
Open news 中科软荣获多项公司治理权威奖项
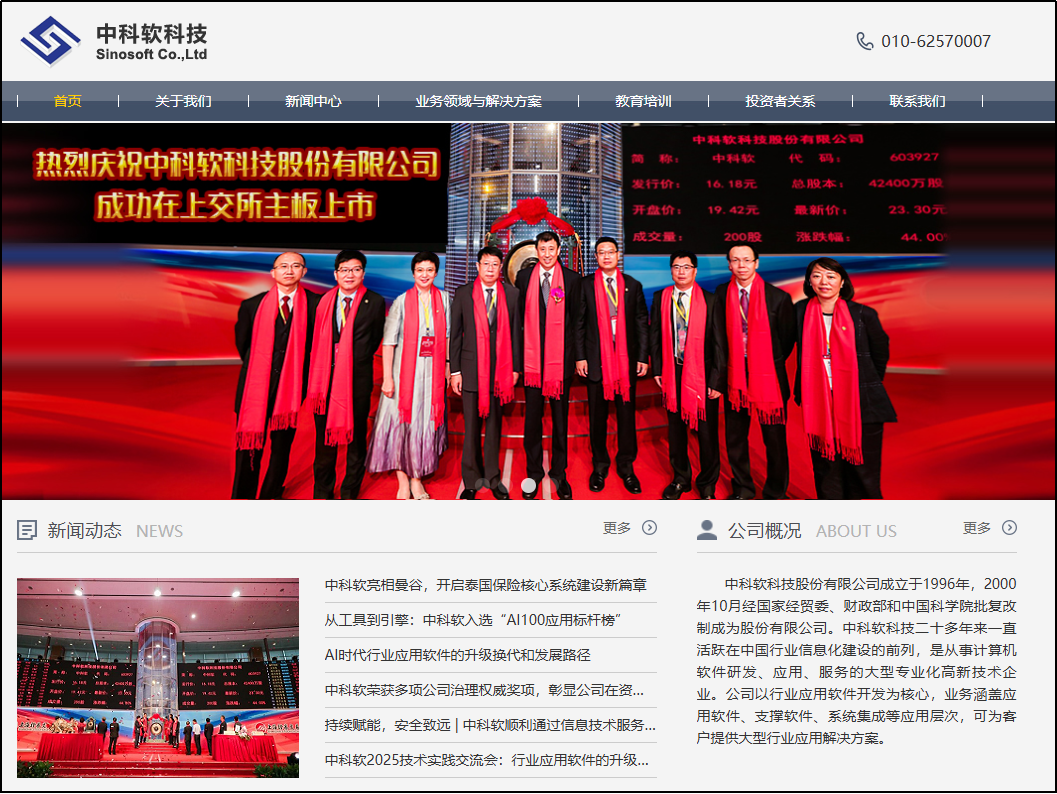[484, 690]
